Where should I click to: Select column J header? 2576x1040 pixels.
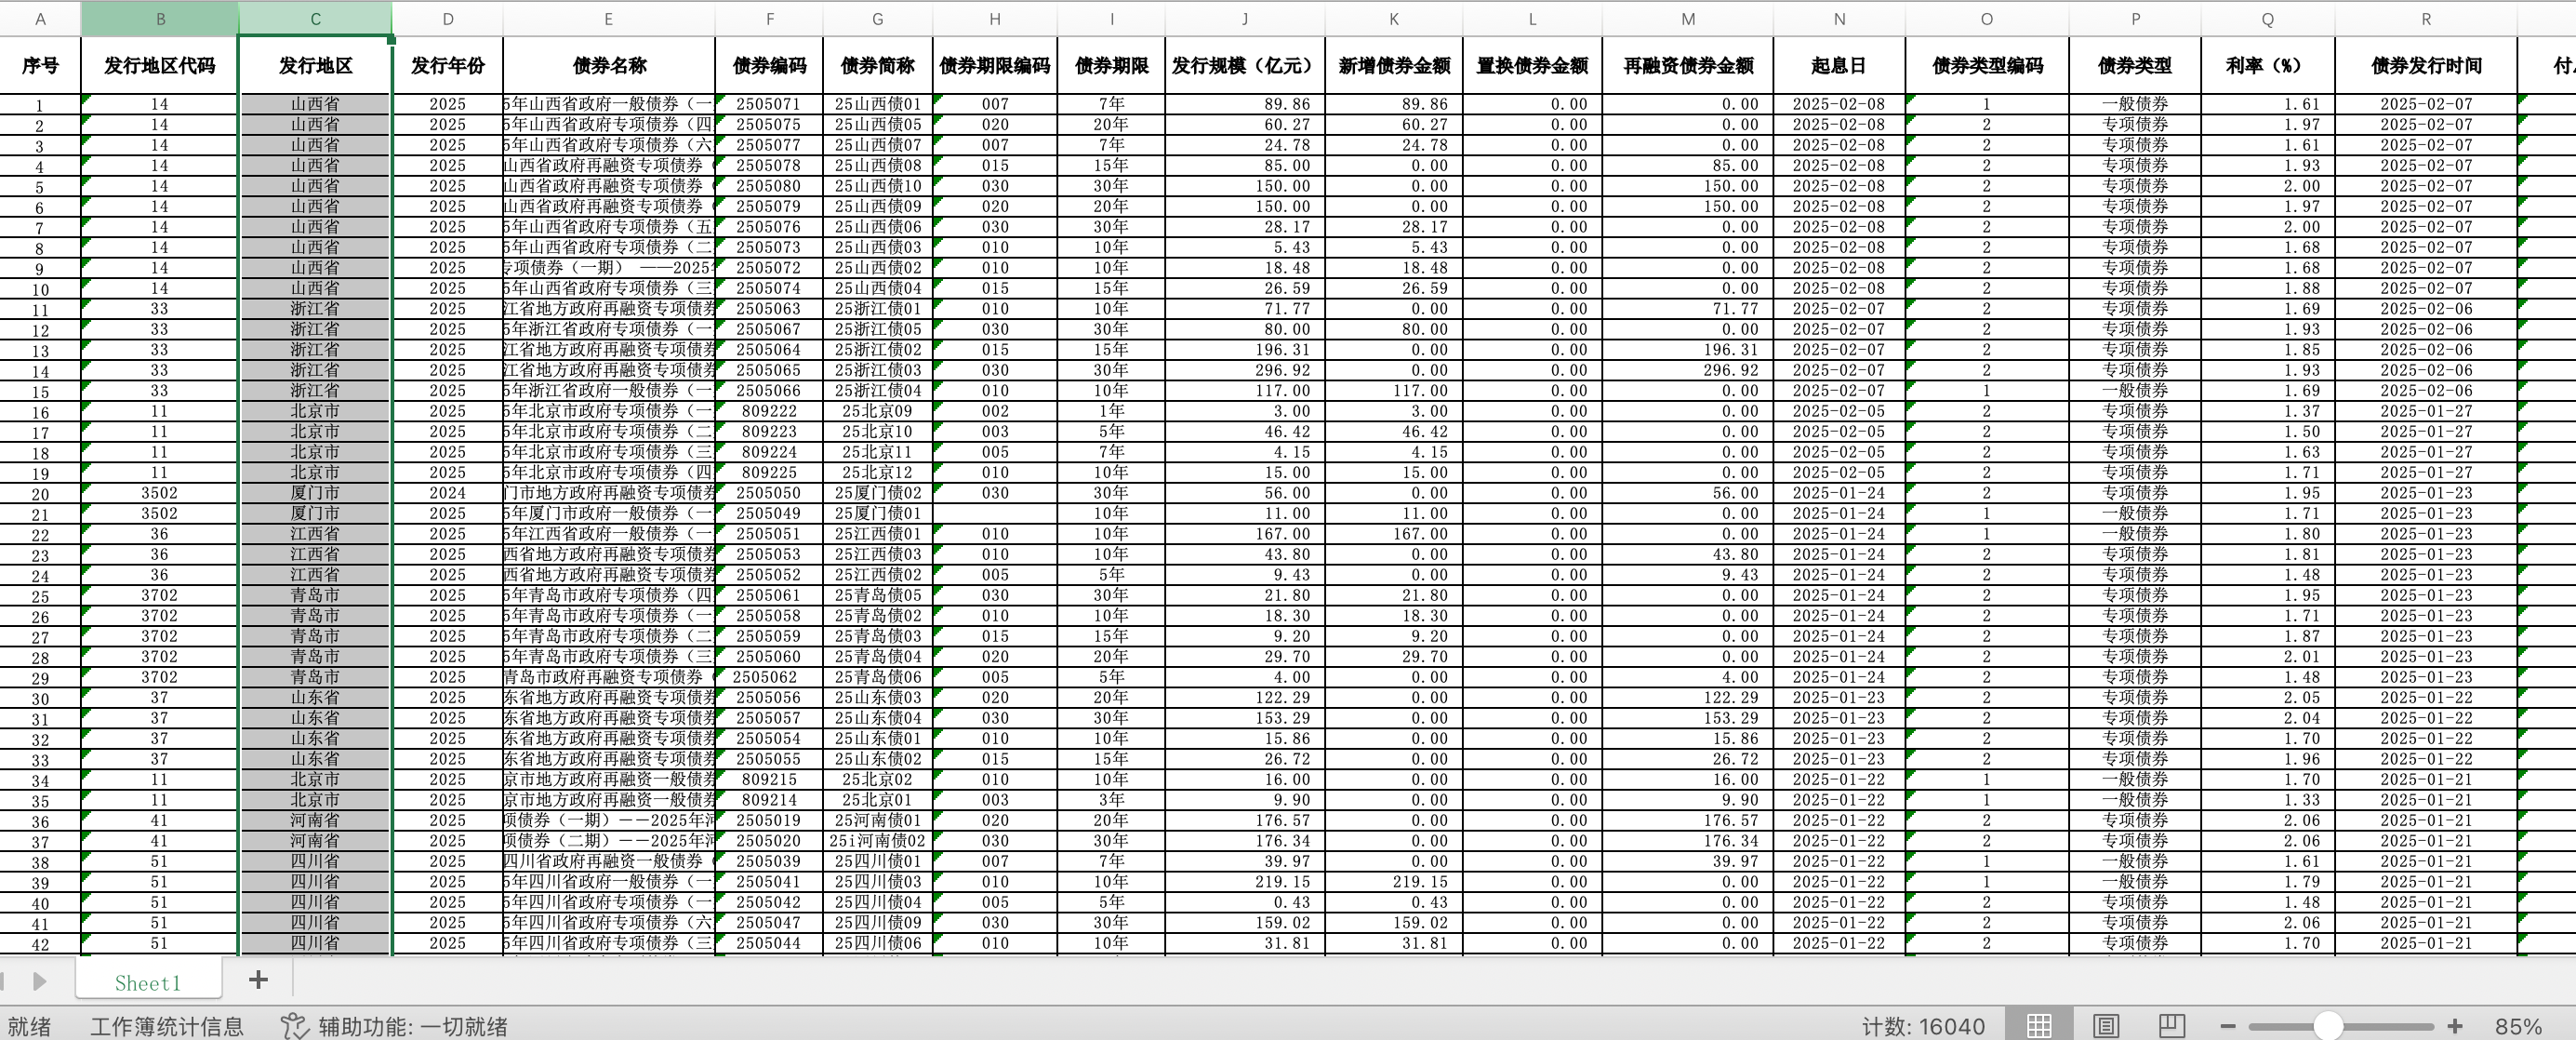click(1244, 19)
